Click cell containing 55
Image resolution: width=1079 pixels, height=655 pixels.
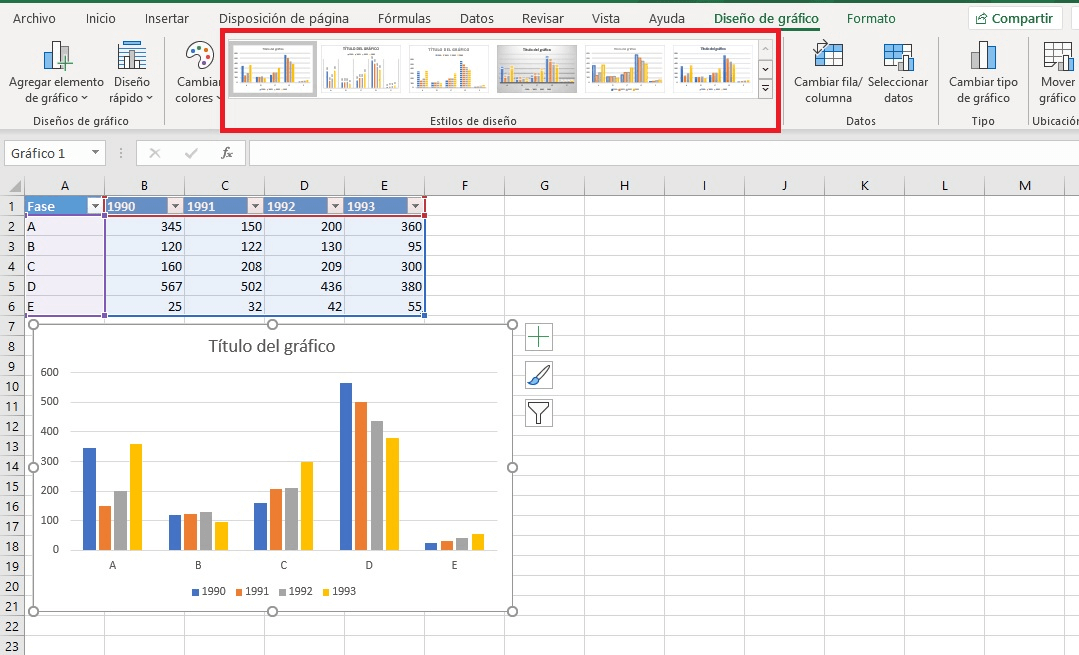pyautogui.click(x=384, y=306)
